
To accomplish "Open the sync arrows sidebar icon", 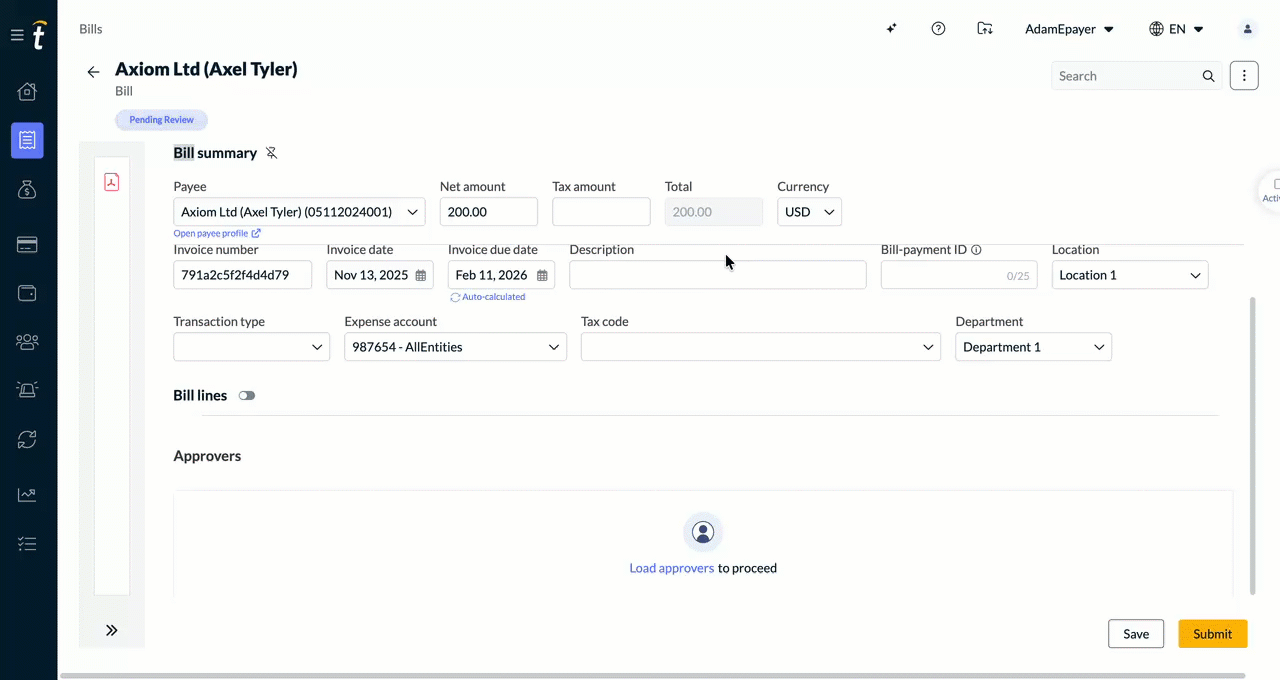I will [27, 439].
